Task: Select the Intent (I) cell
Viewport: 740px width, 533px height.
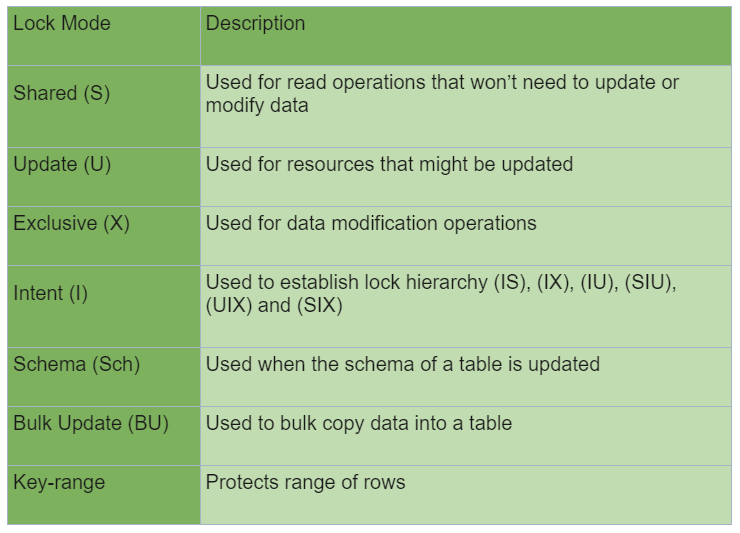Action: click(104, 307)
